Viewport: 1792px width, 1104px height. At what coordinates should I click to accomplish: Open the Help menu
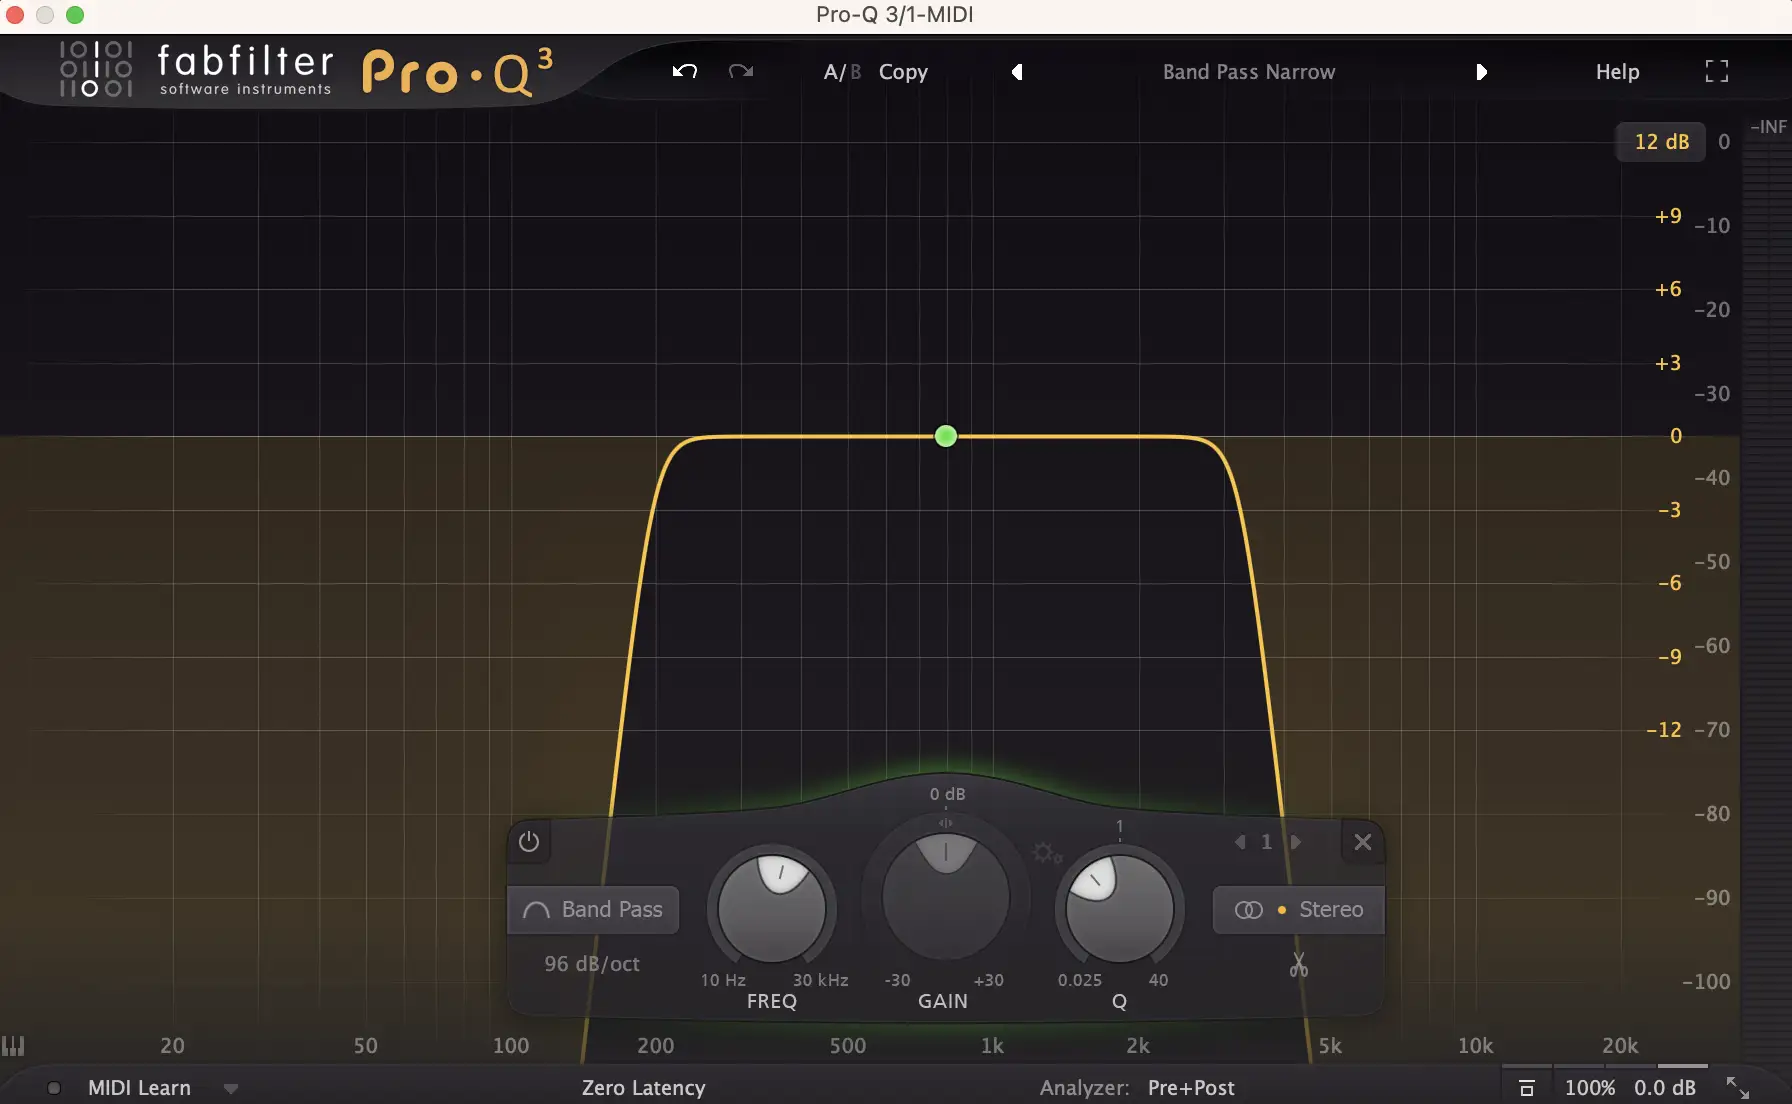1617,72
